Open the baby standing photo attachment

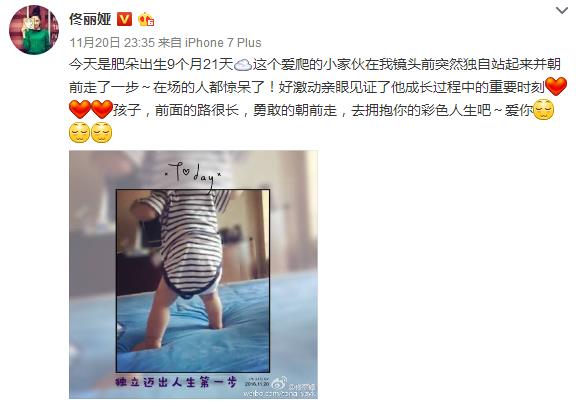pos(193,274)
